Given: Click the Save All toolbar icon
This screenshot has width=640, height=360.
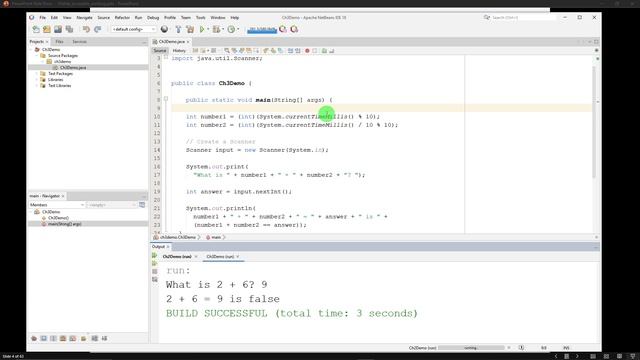Looking at the screenshot, I should click(x=69, y=29).
